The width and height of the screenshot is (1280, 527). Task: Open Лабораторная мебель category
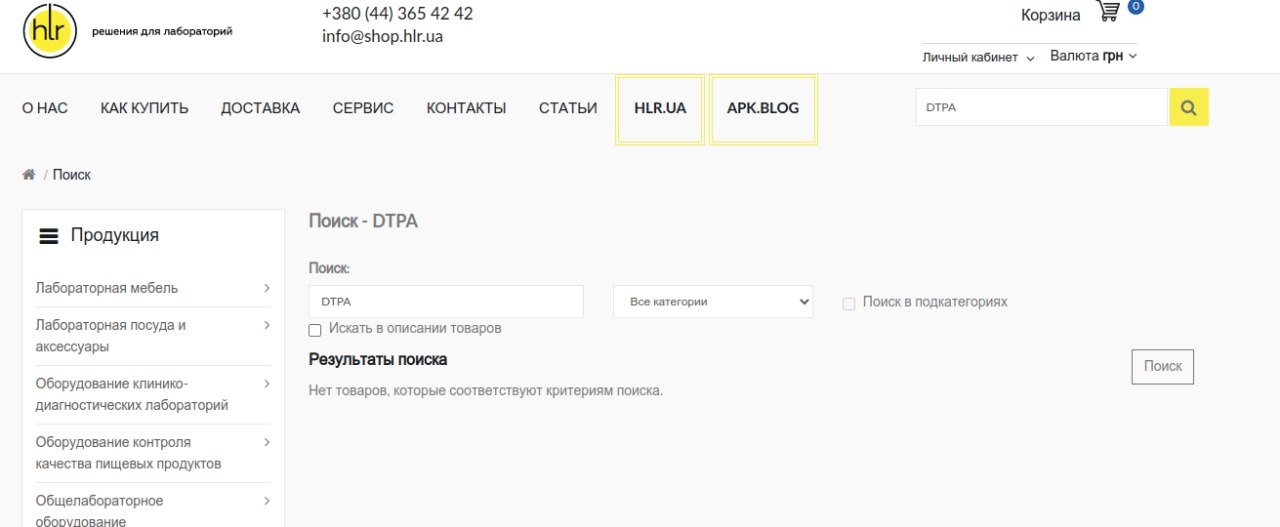point(107,288)
